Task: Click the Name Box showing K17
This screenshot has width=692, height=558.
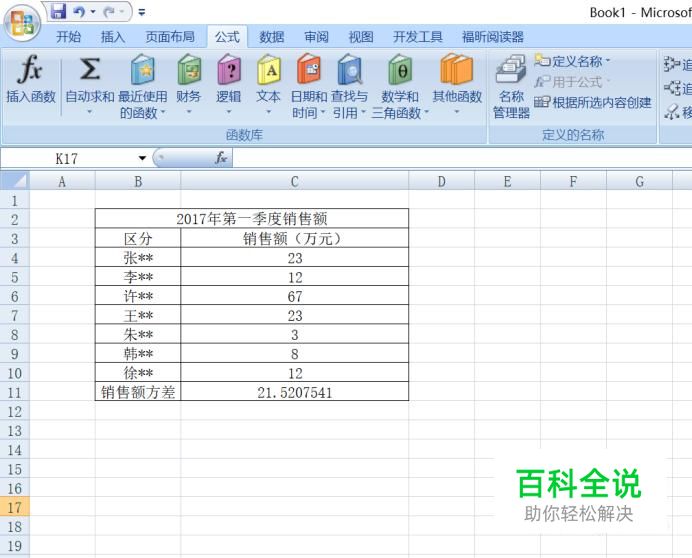Action: click(67, 158)
